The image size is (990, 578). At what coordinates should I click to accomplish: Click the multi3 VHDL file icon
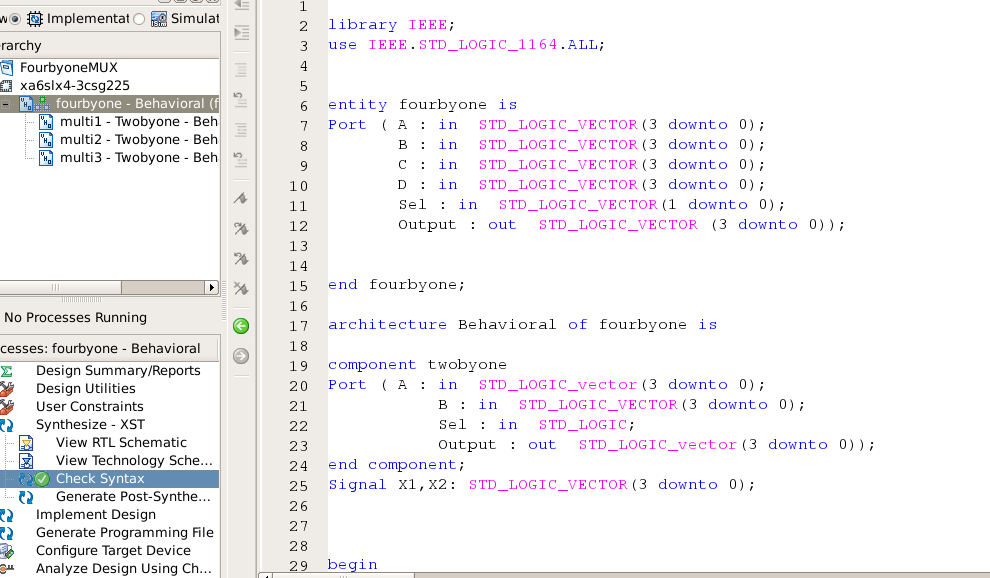[x=46, y=157]
